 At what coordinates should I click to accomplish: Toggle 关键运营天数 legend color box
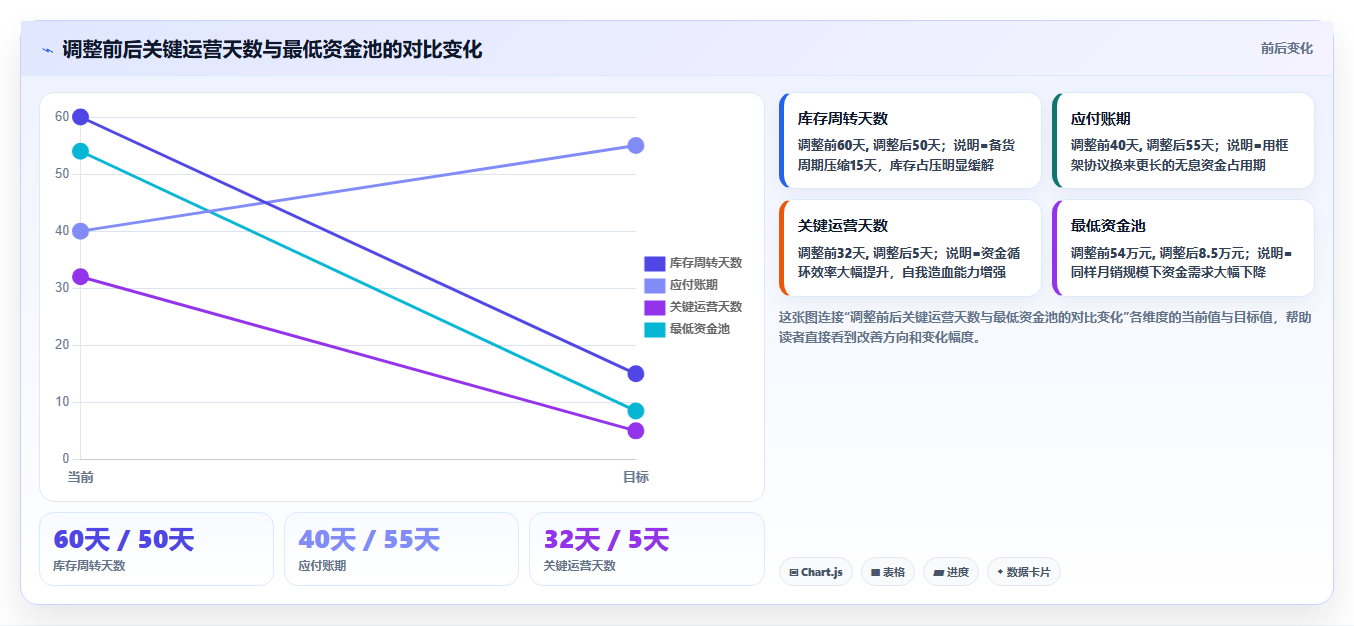click(x=654, y=307)
